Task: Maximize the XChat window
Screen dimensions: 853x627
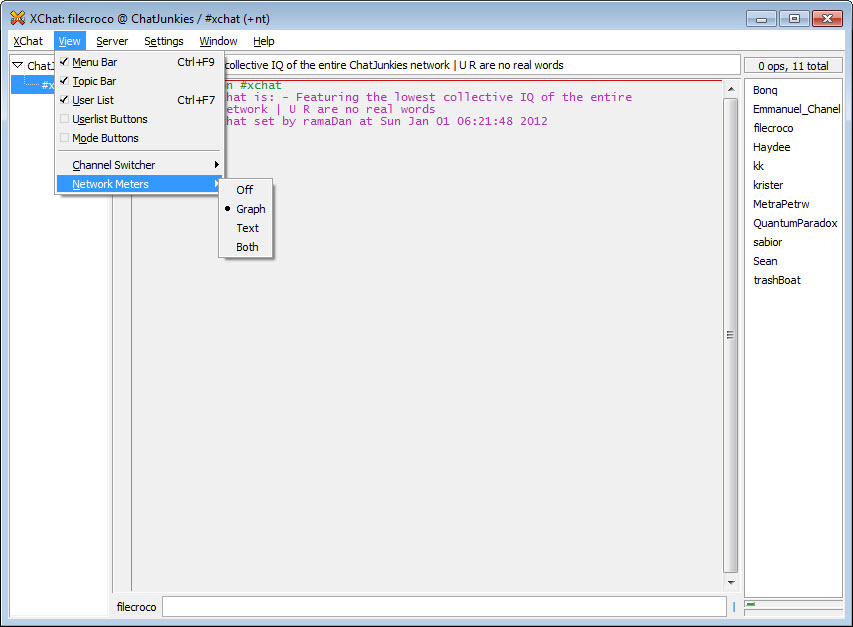Action: [794, 19]
